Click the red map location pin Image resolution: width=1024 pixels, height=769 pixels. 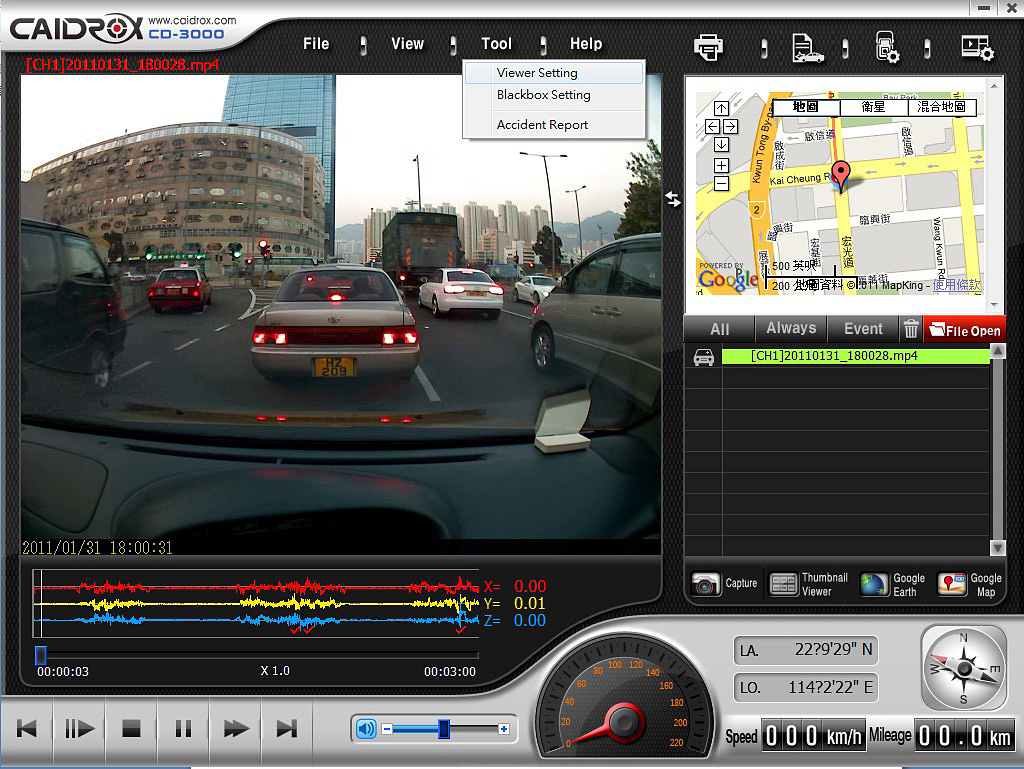tap(841, 176)
